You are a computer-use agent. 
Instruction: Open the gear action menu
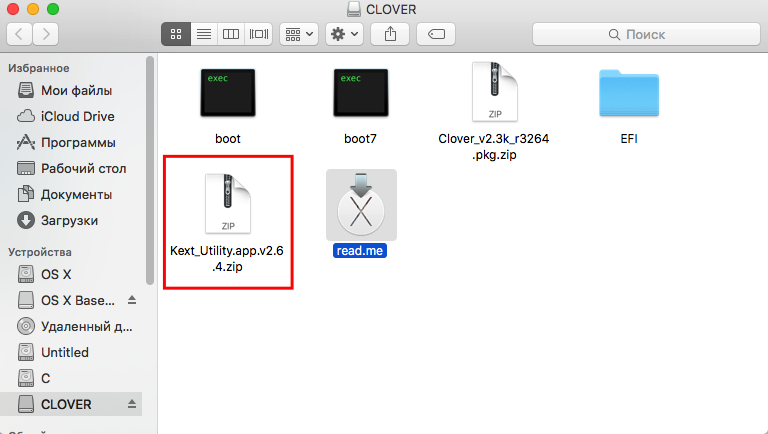coord(344,34)
